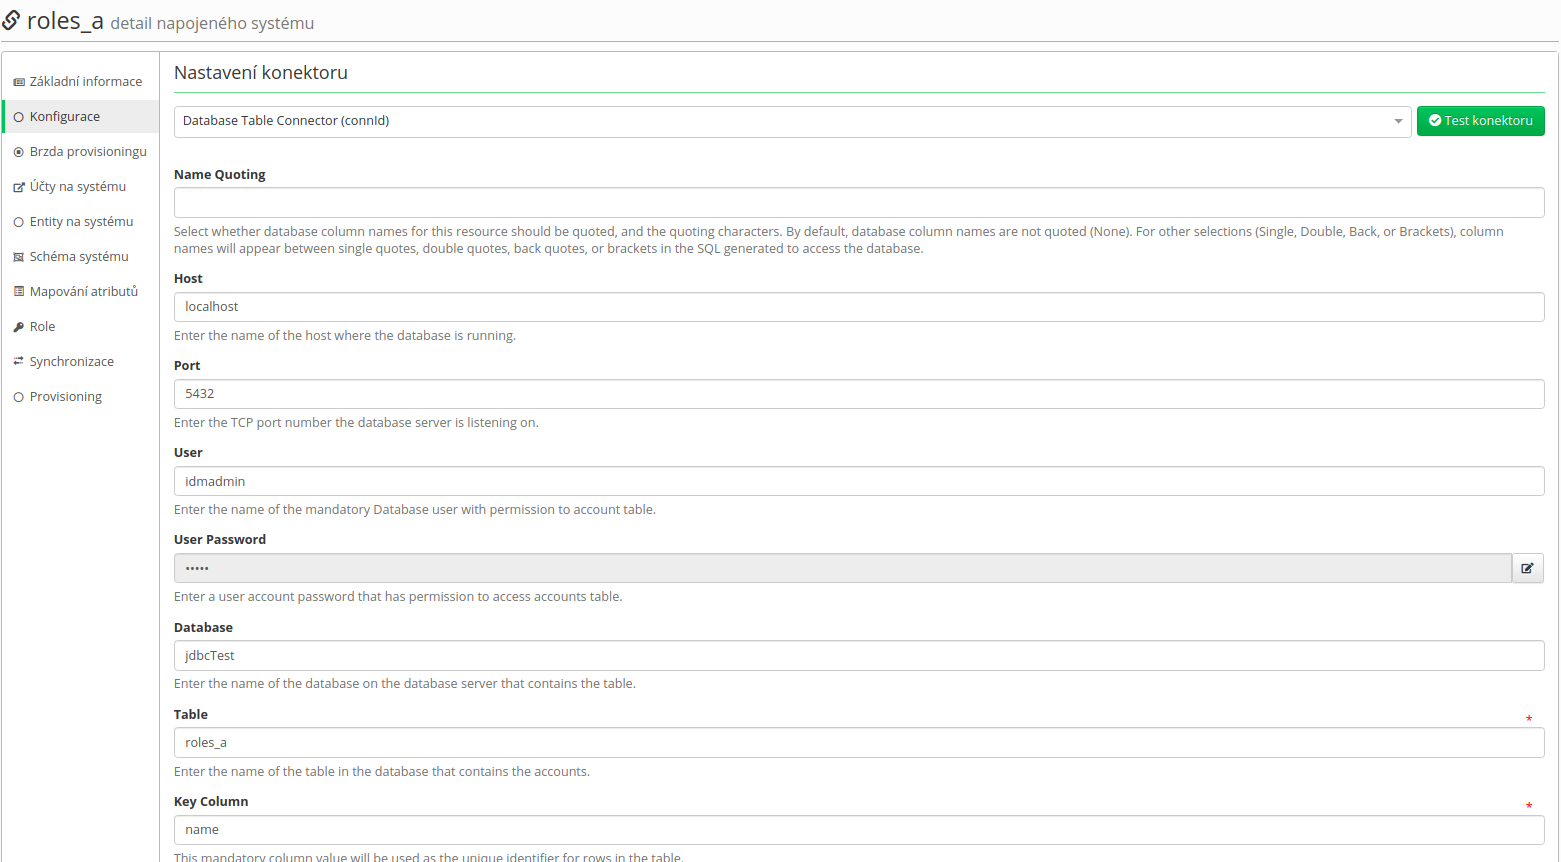The height and width of the screenshot is (862, 1561).
Task: Click the Účty na systému icon
Action: click(x=19, y=187)
